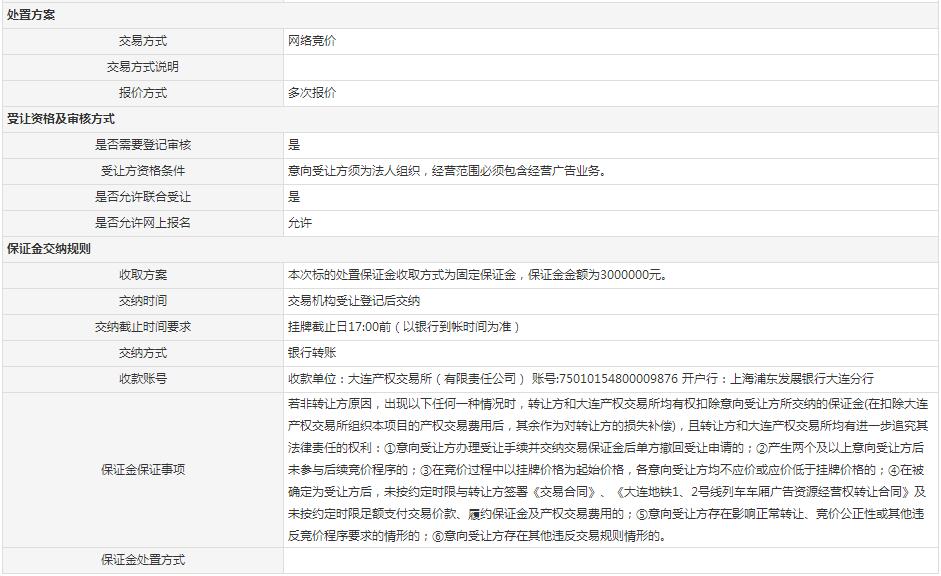Viewport: 941px width, 576px height.
Task: Click the 收款账号 account details text
Action: (580, 379)
